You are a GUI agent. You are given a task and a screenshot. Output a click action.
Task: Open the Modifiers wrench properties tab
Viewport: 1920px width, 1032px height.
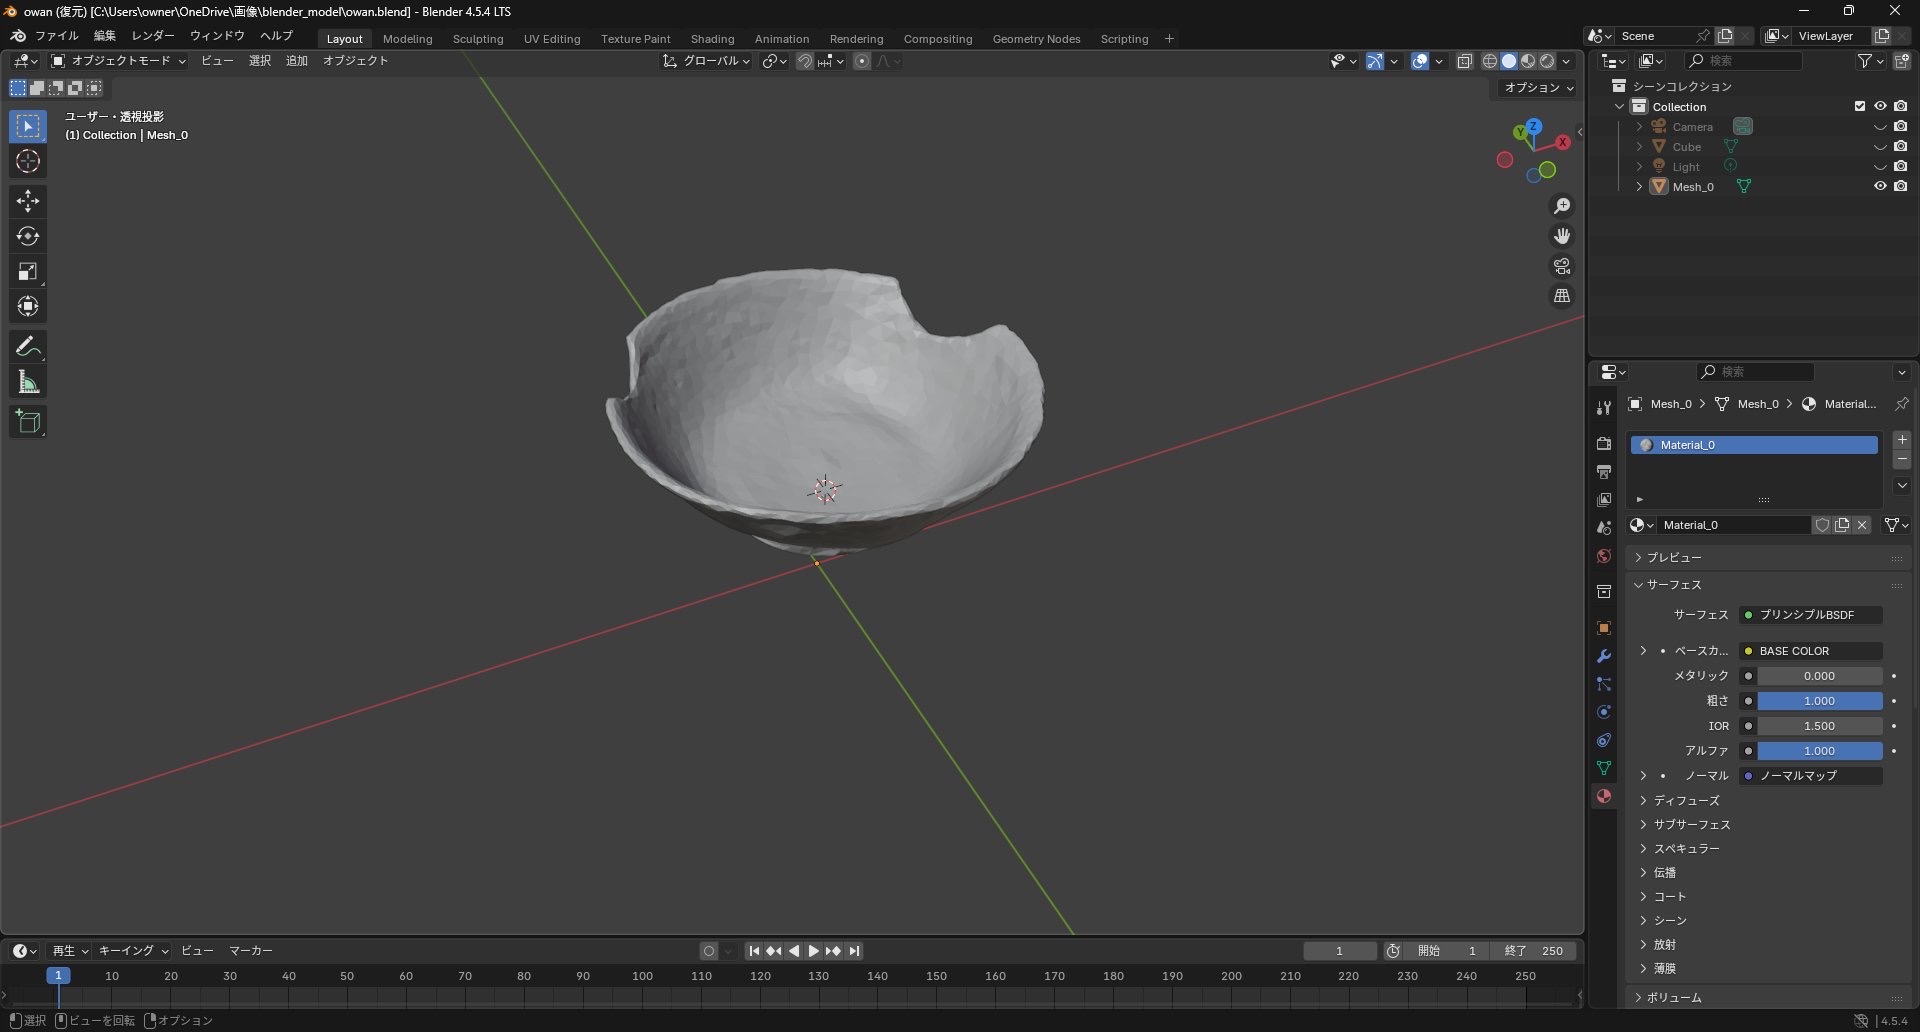coord(1604,656)
